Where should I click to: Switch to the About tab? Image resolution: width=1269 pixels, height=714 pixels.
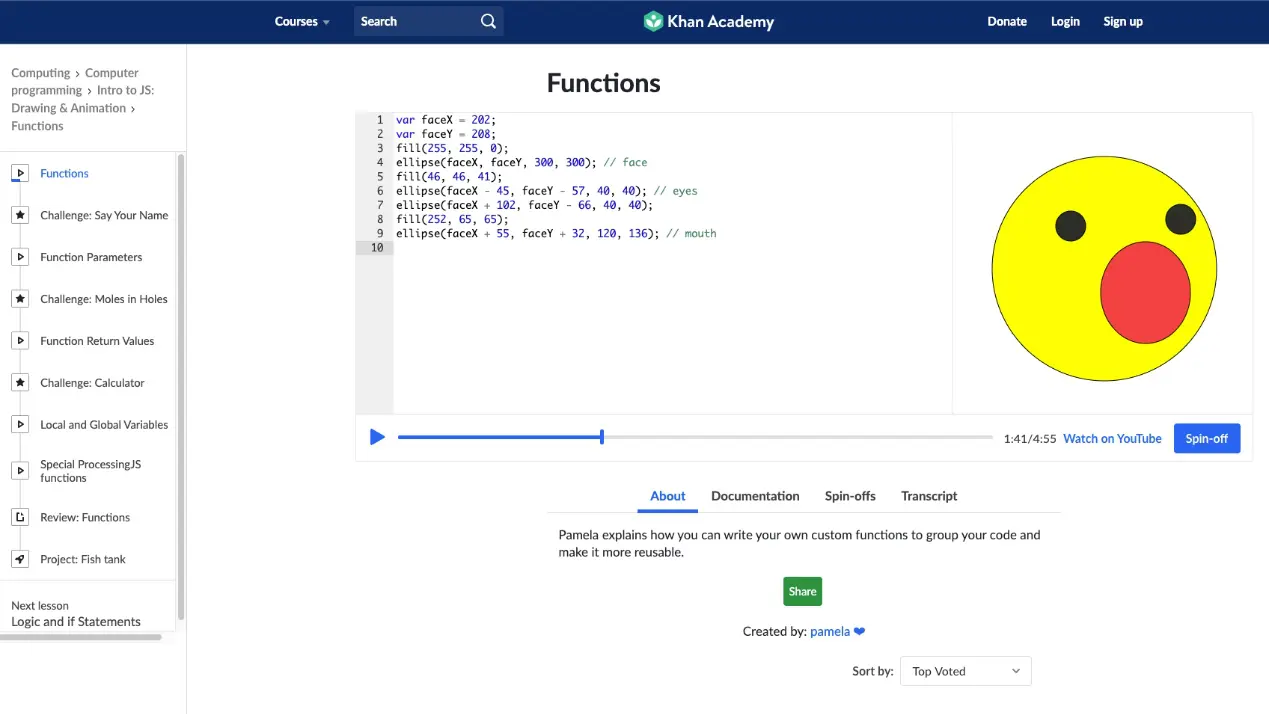click(668, 496)
